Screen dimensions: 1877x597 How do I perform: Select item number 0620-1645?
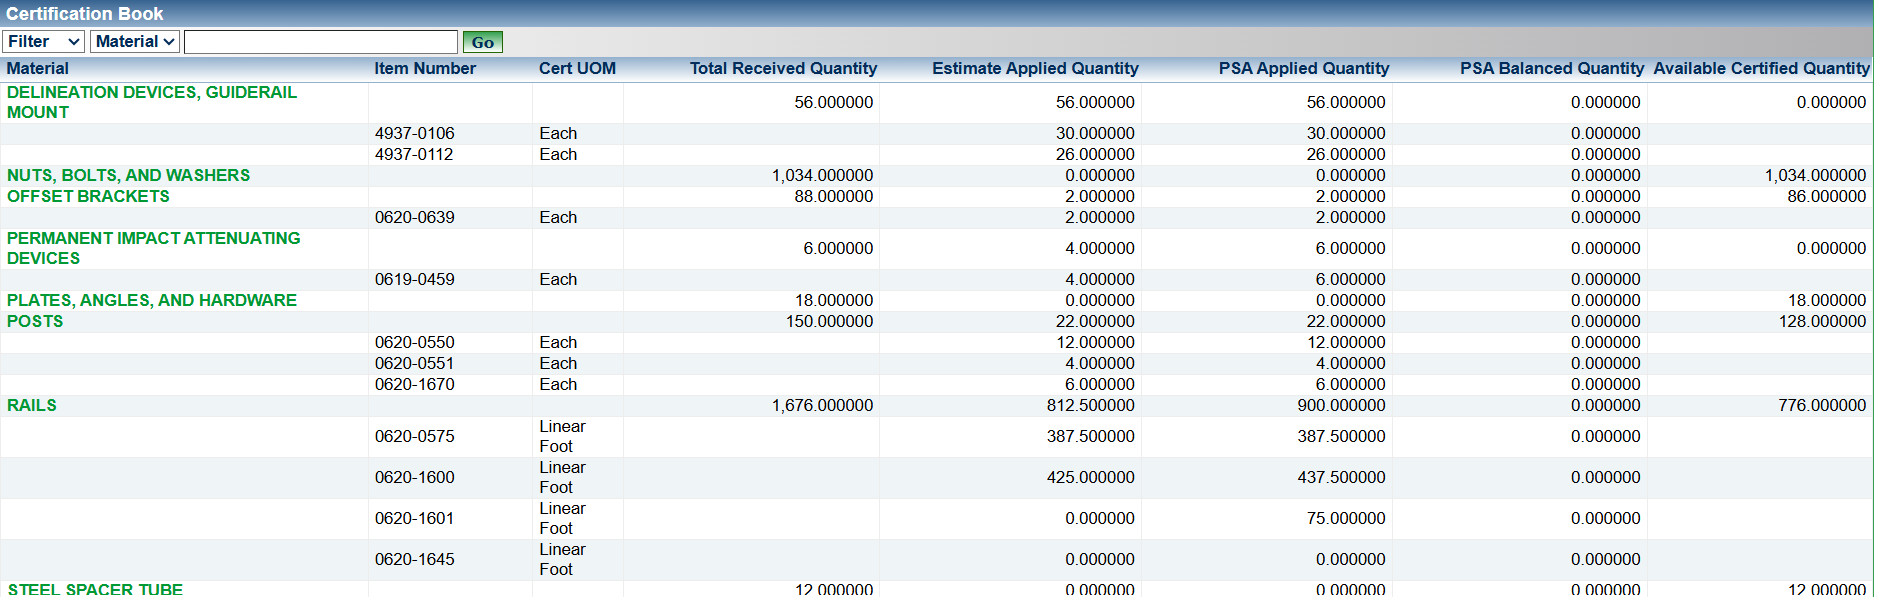click(x=414, y=559)
